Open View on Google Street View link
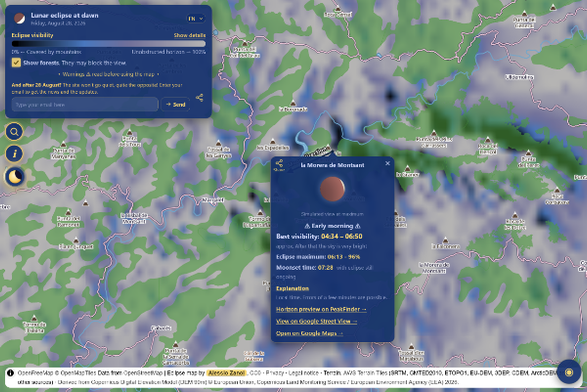This screenshot has height=392, width=587. click(317, 321)
